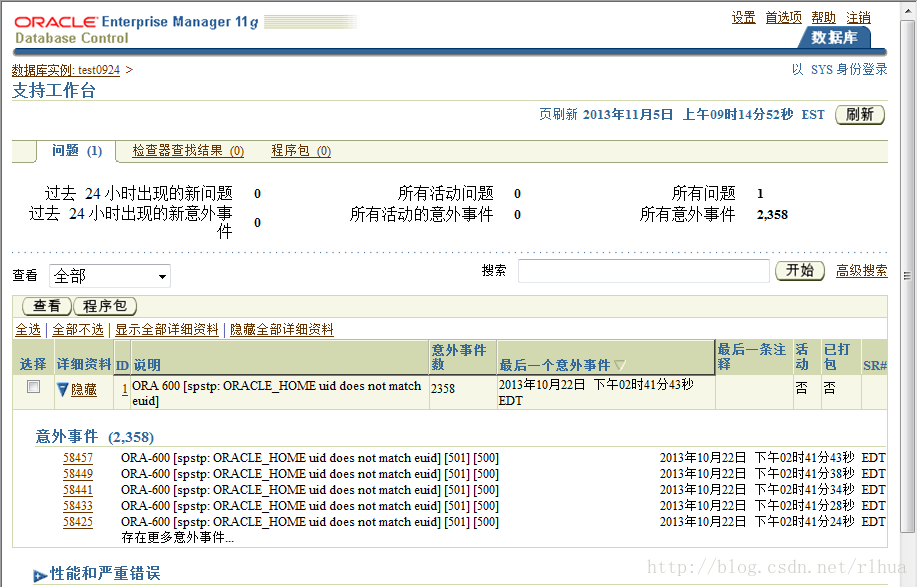The width and height of the screenshot is (918, 587).
Task: Open incident 58457 link
Action: pyautogui.click(x=78, y=458)
